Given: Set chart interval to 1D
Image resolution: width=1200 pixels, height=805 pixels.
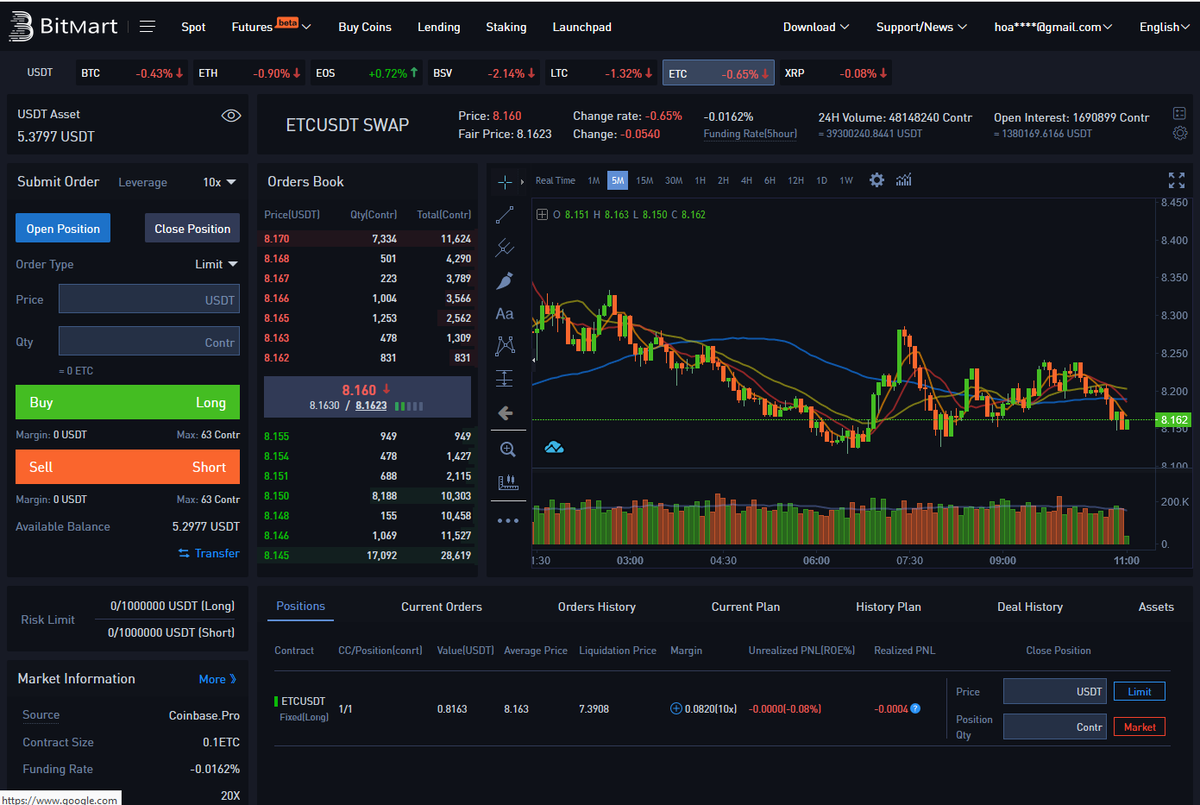Looking at the screenshot, I should (x=821, y=181).
